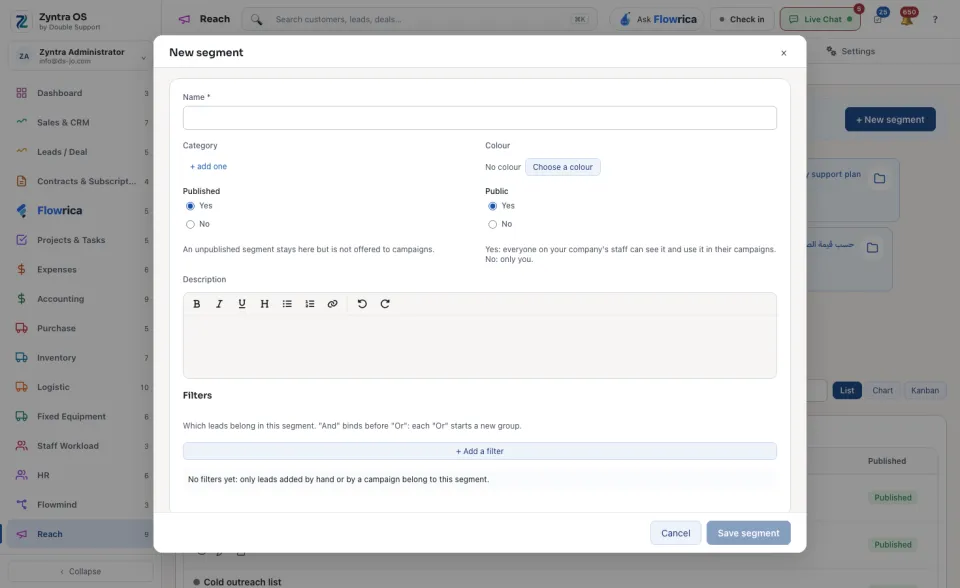Switch to Kanban view
The image size is (960, 588).
924,391
